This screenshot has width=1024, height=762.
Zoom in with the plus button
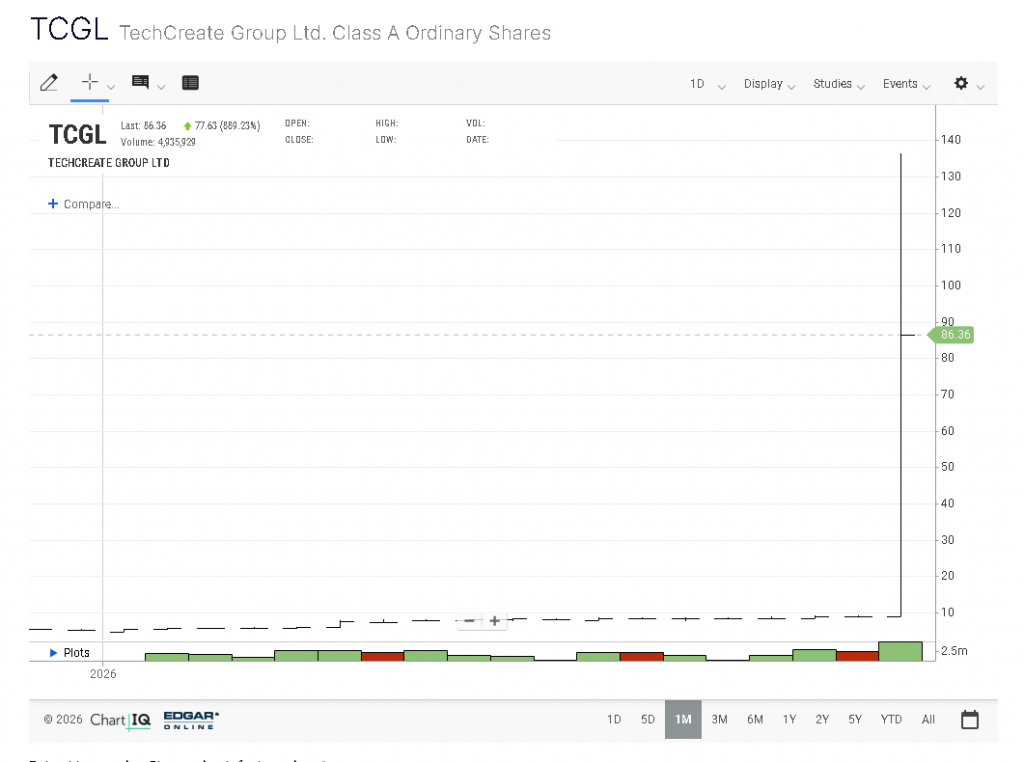pos(494,621)
